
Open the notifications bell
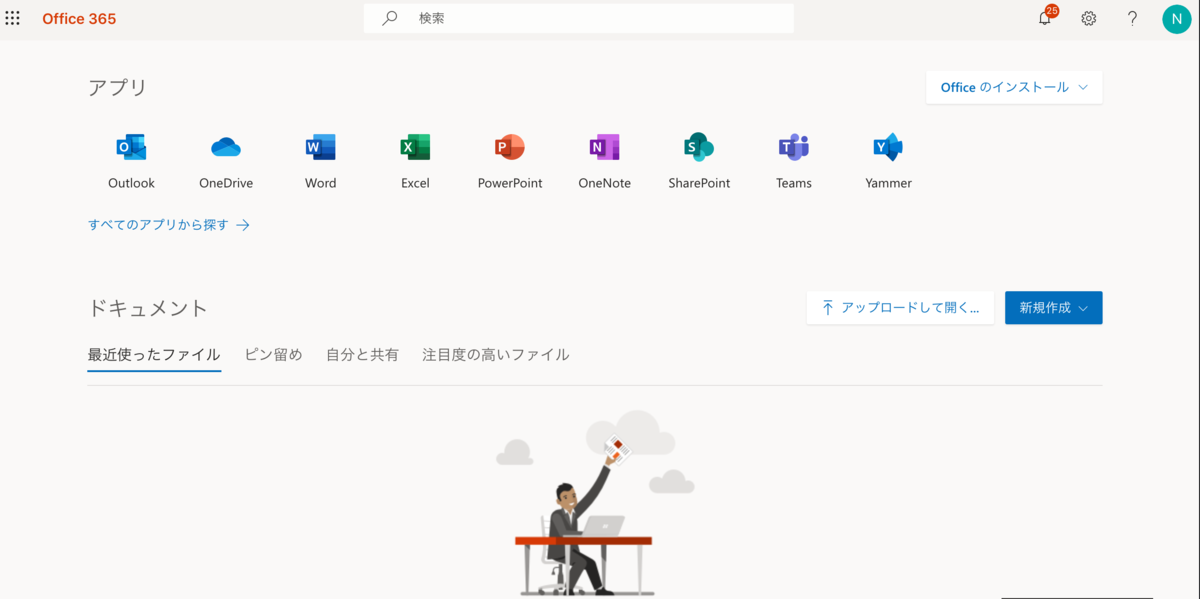[1045, 18]
